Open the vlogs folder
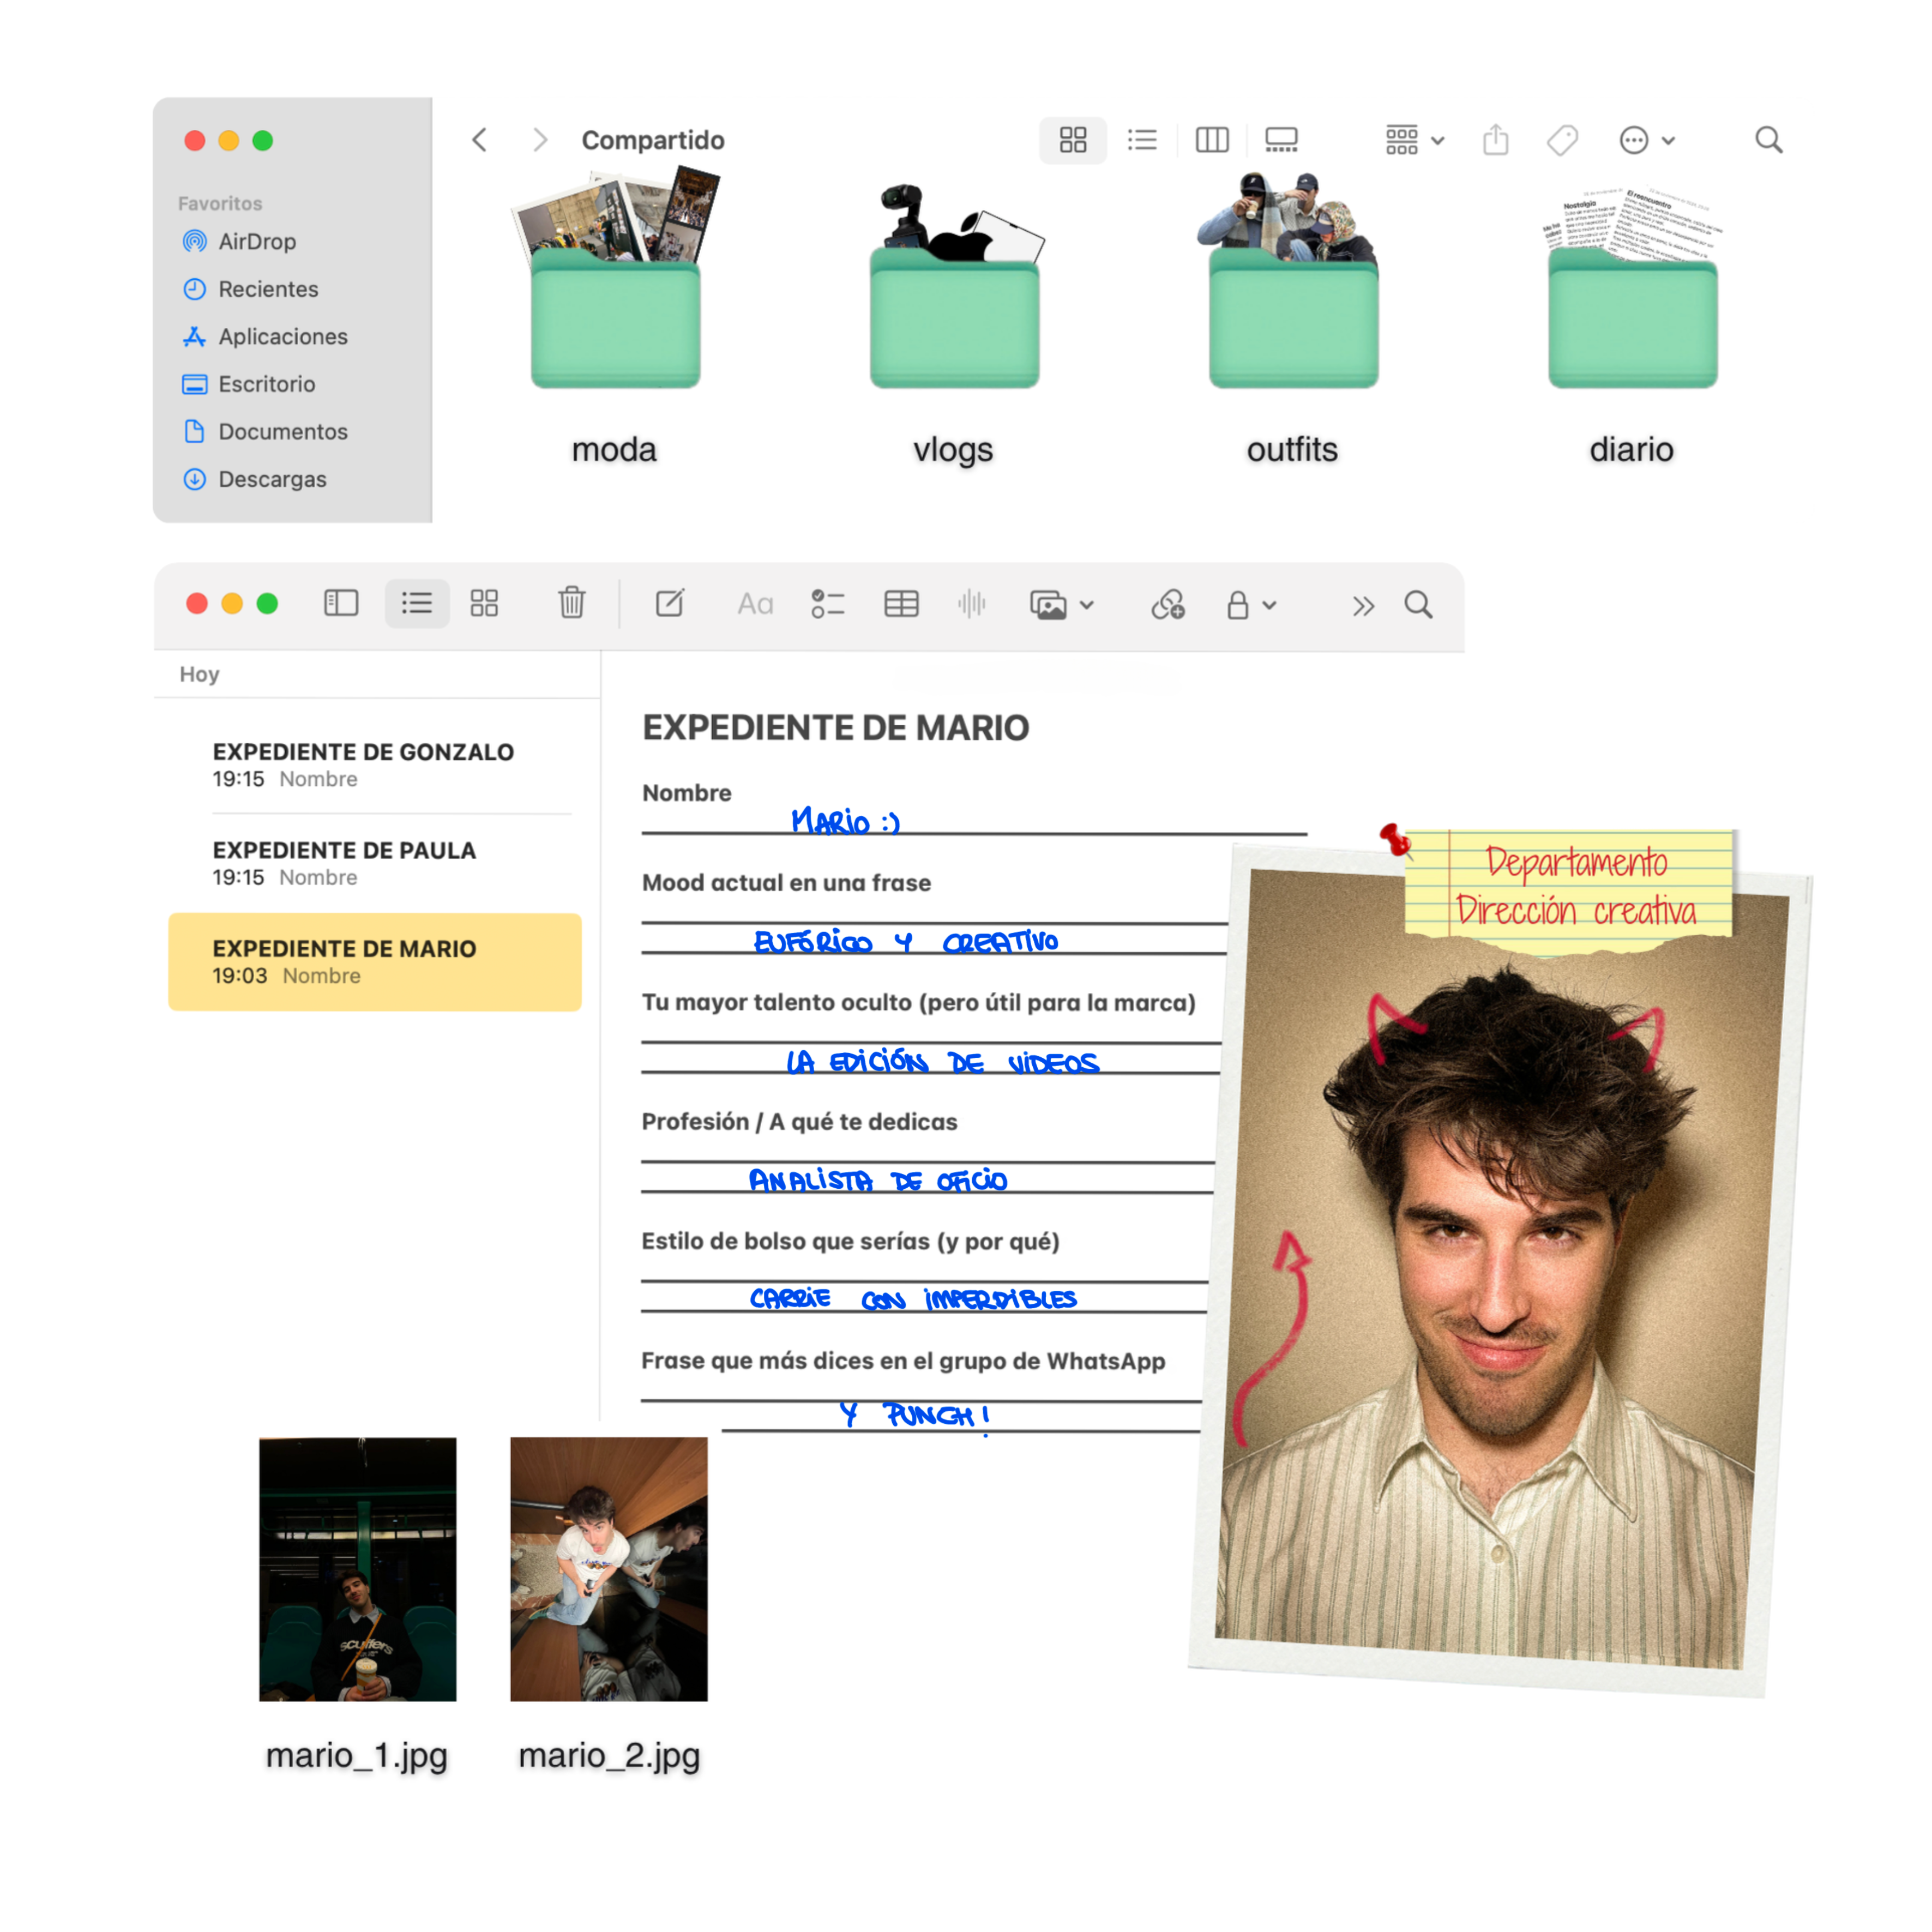Image resolution: width=1932 pixels, height=1932 pixels. [953, 320]
